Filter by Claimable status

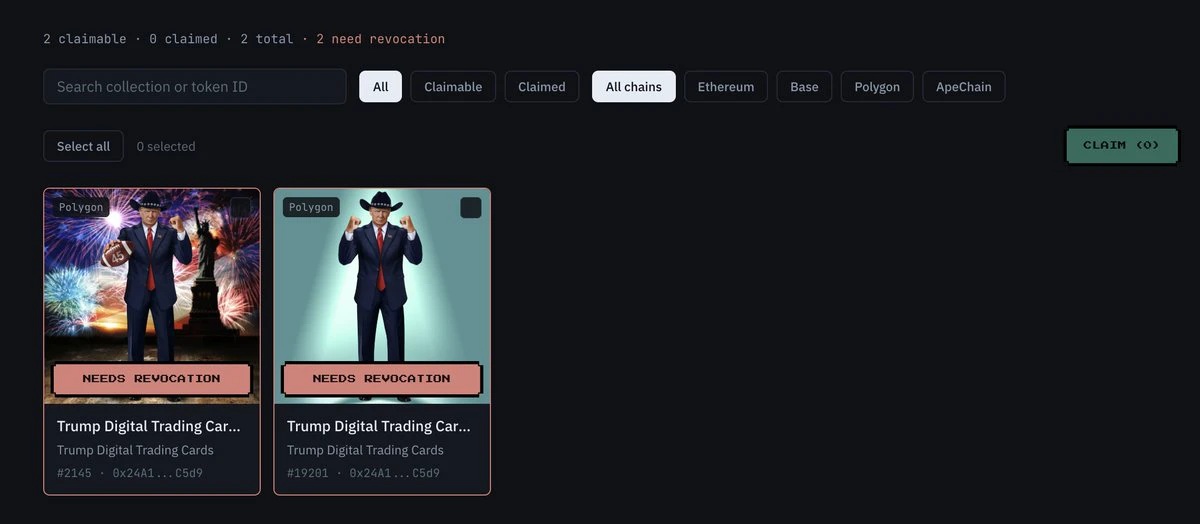pyautogui.click(x=453, y=87)
